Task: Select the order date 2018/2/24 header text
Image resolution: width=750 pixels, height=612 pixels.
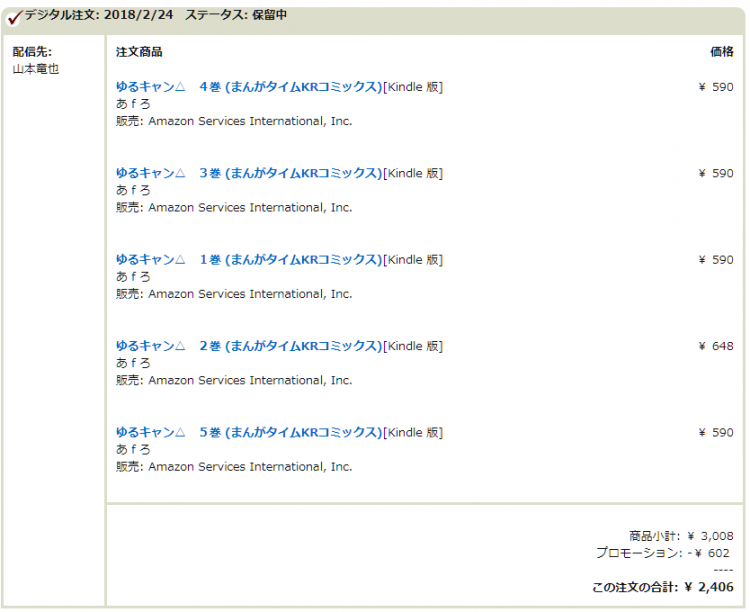Action: [x=138, y=15]
